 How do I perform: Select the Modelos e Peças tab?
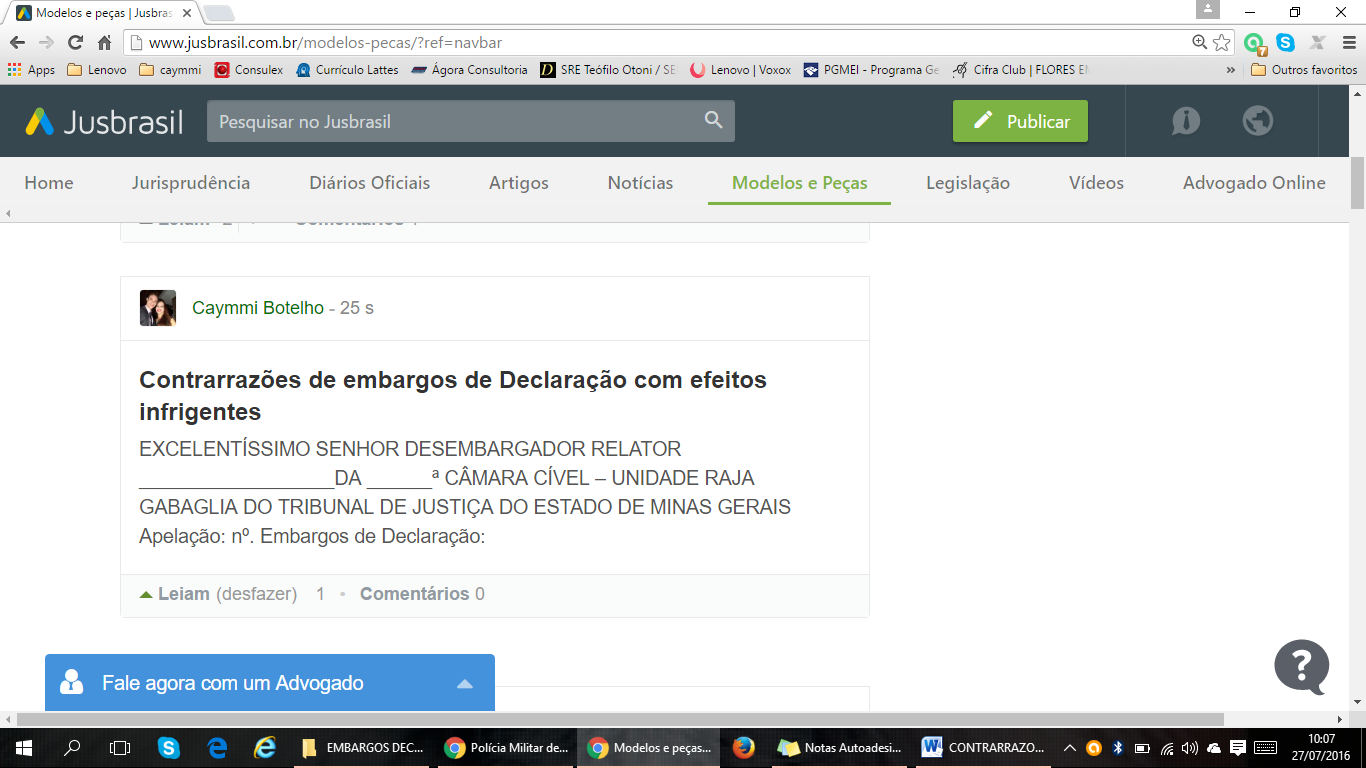pyautogui.click(x=800, y=183)
